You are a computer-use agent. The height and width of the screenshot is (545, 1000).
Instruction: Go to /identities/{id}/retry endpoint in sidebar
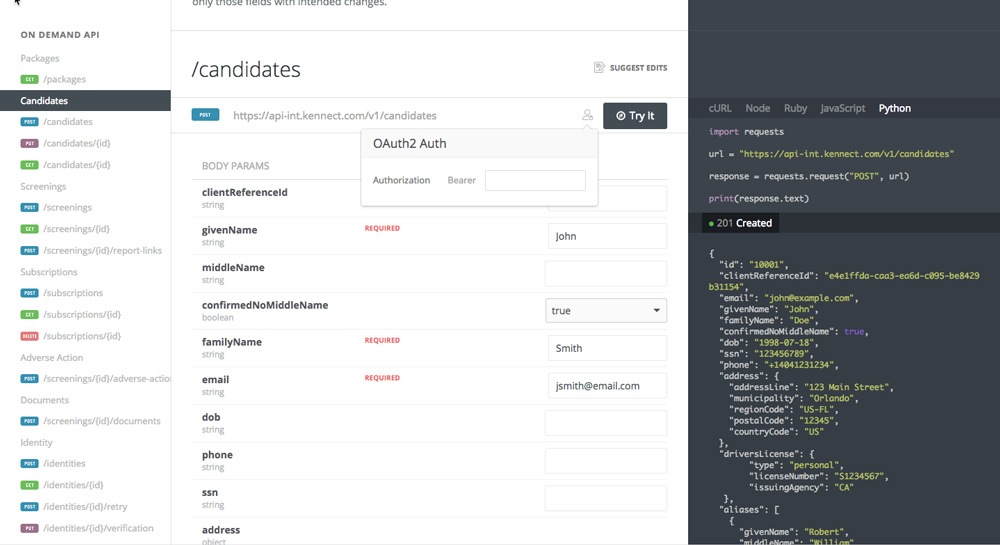point(86,507)
